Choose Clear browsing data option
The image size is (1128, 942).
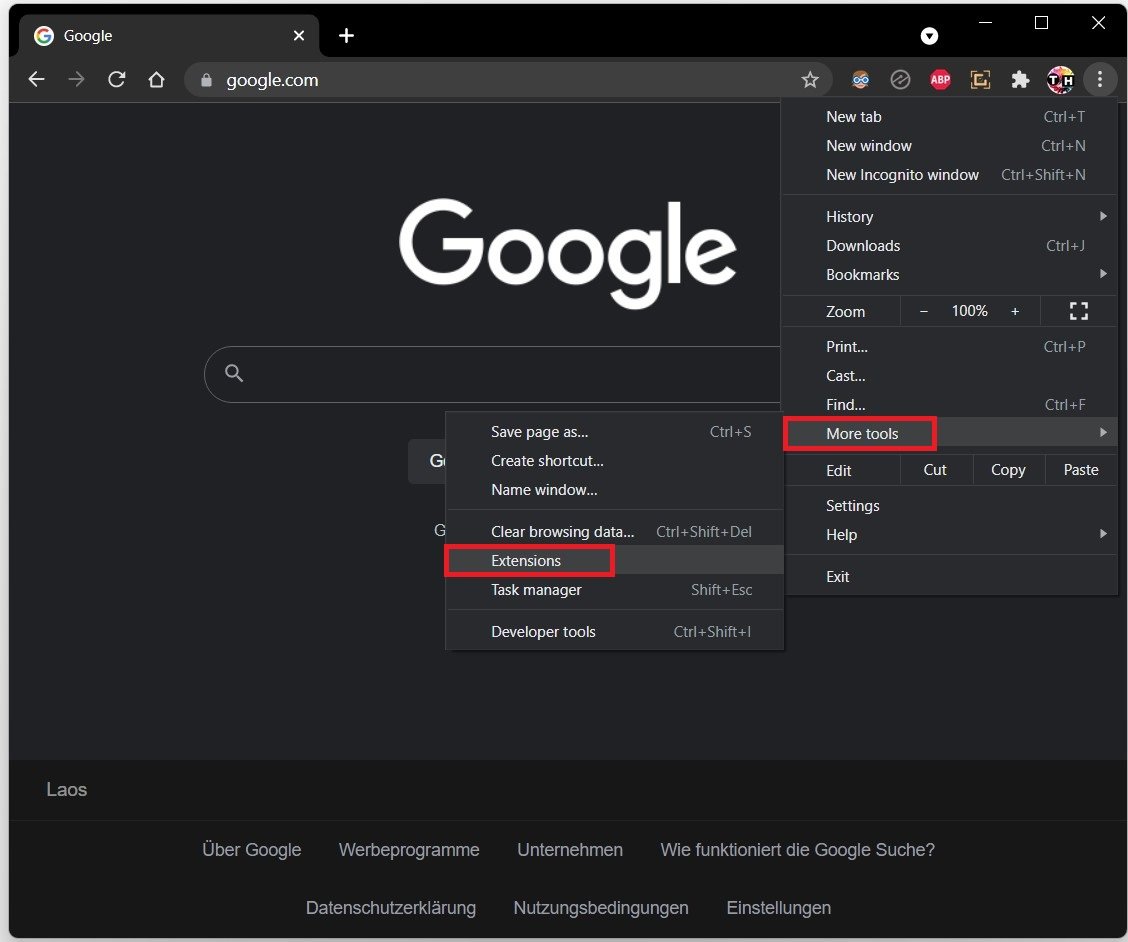pos(562,531)
